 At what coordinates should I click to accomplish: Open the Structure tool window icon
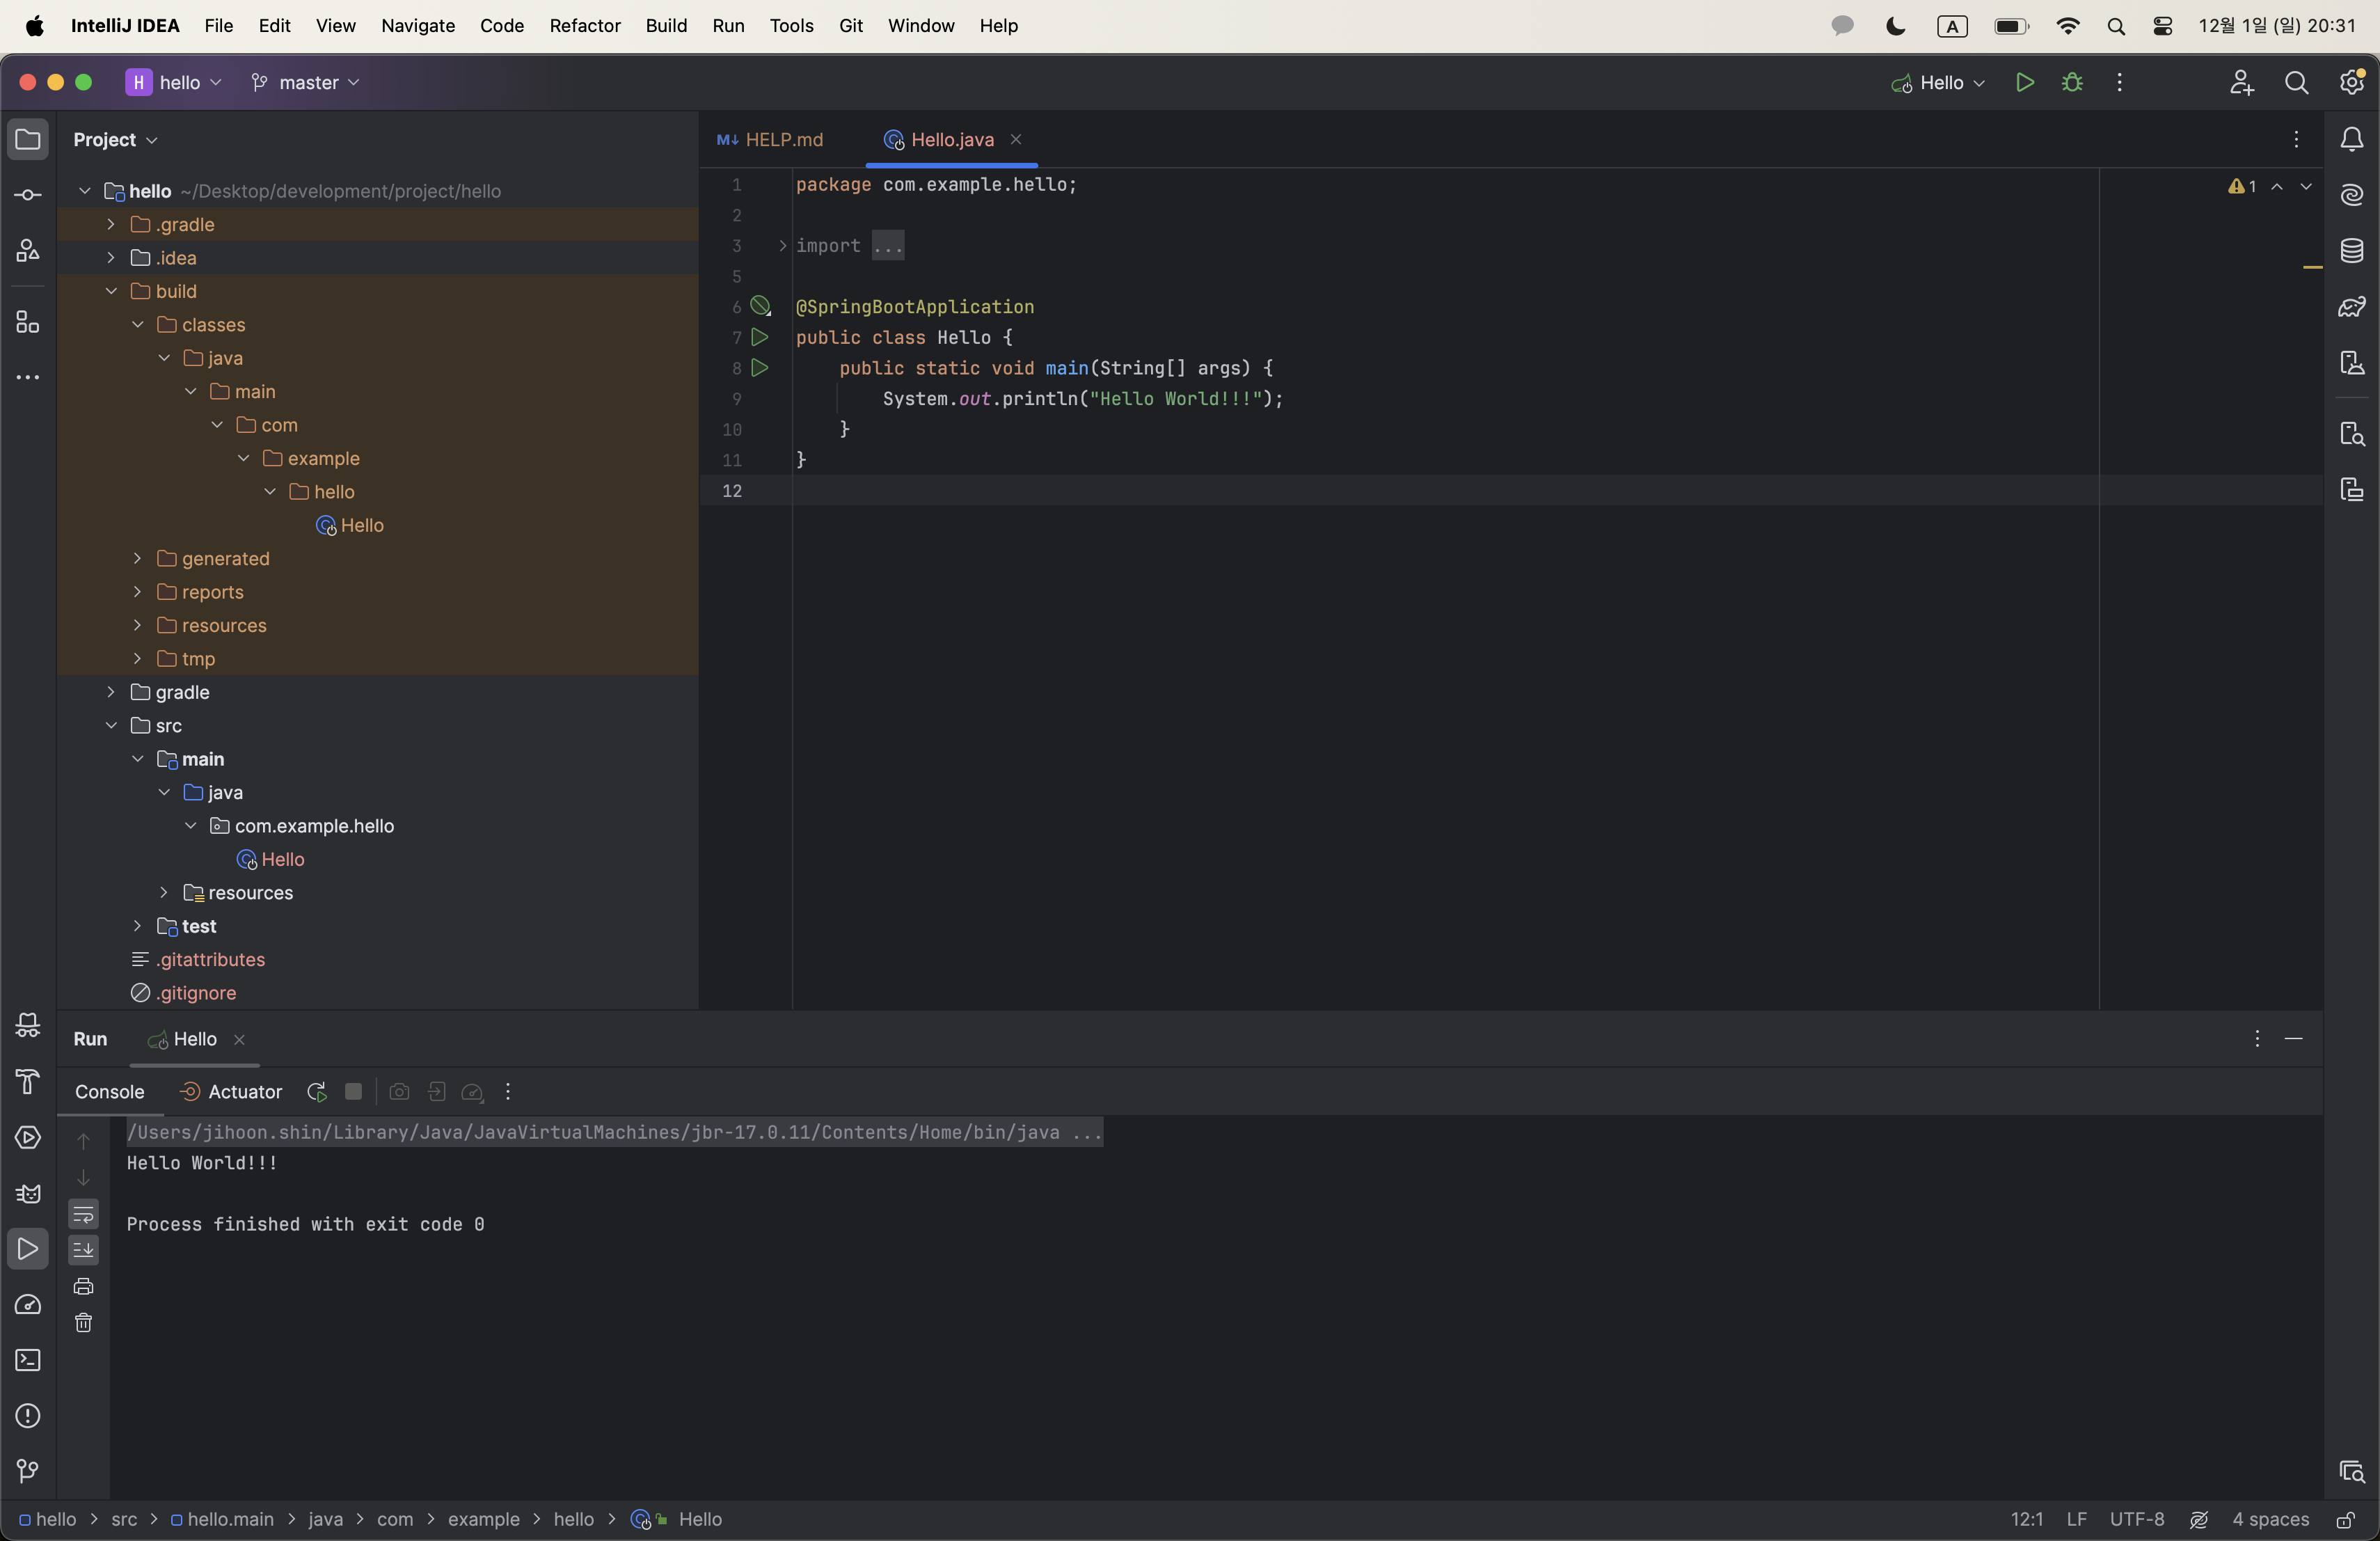[28, 322]
